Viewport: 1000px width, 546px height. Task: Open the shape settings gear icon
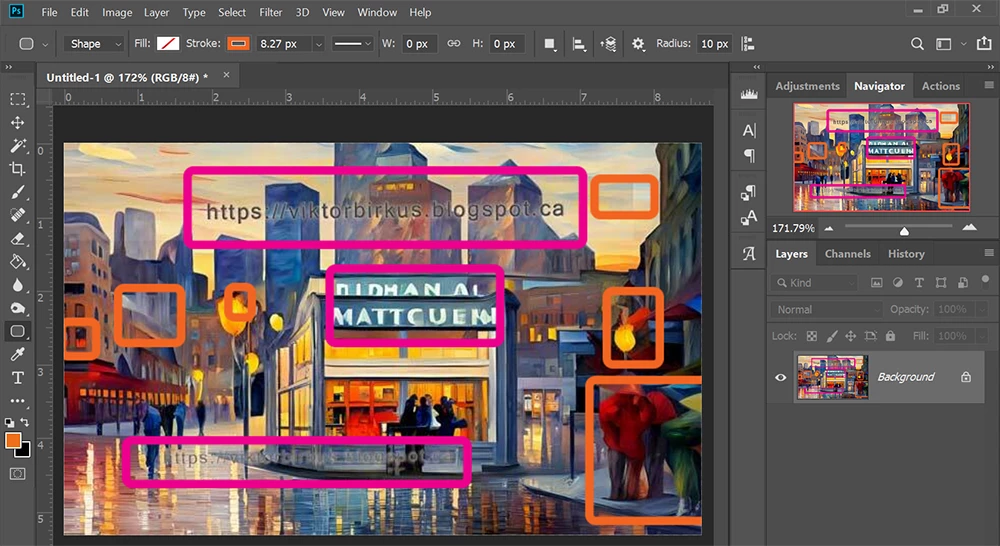pyautogui.click(x=639, y=44)
